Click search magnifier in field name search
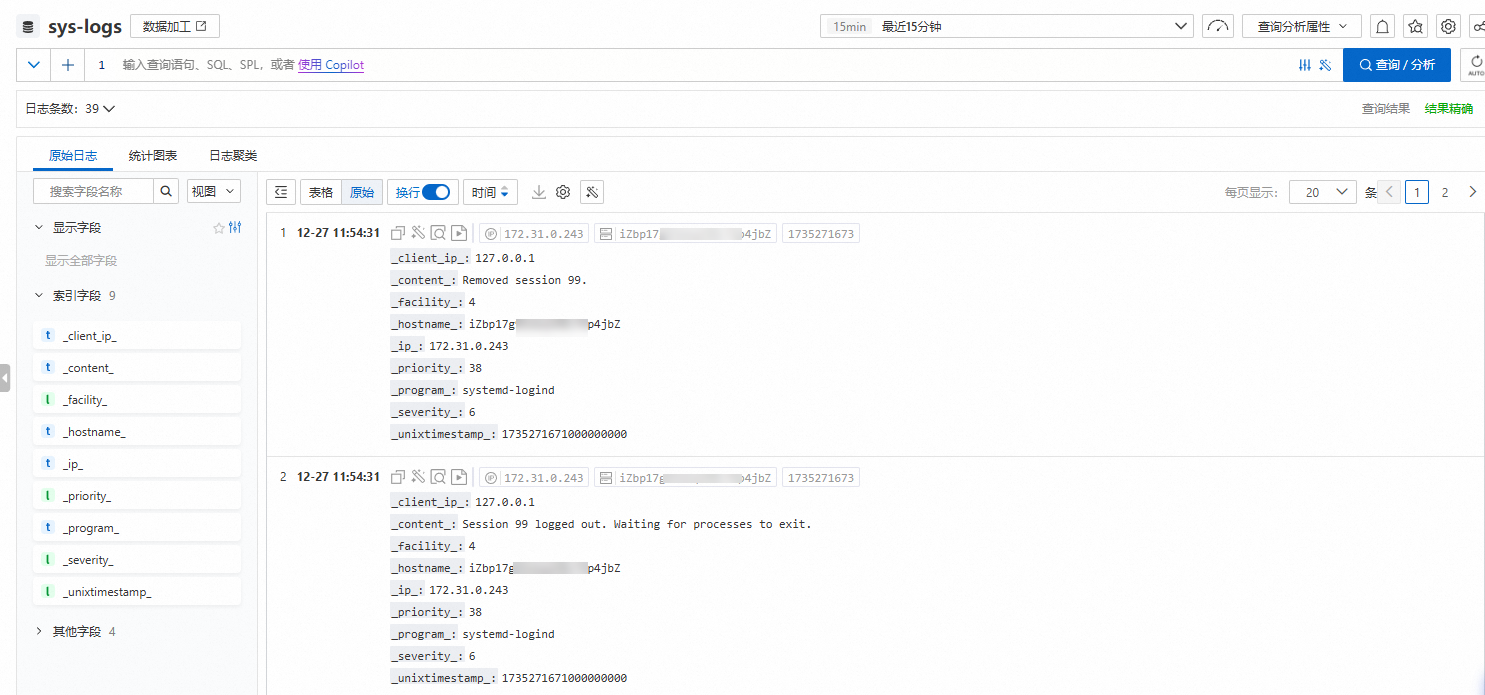The height and width of the screenshot is (695, 1485). tap(166, 191)
